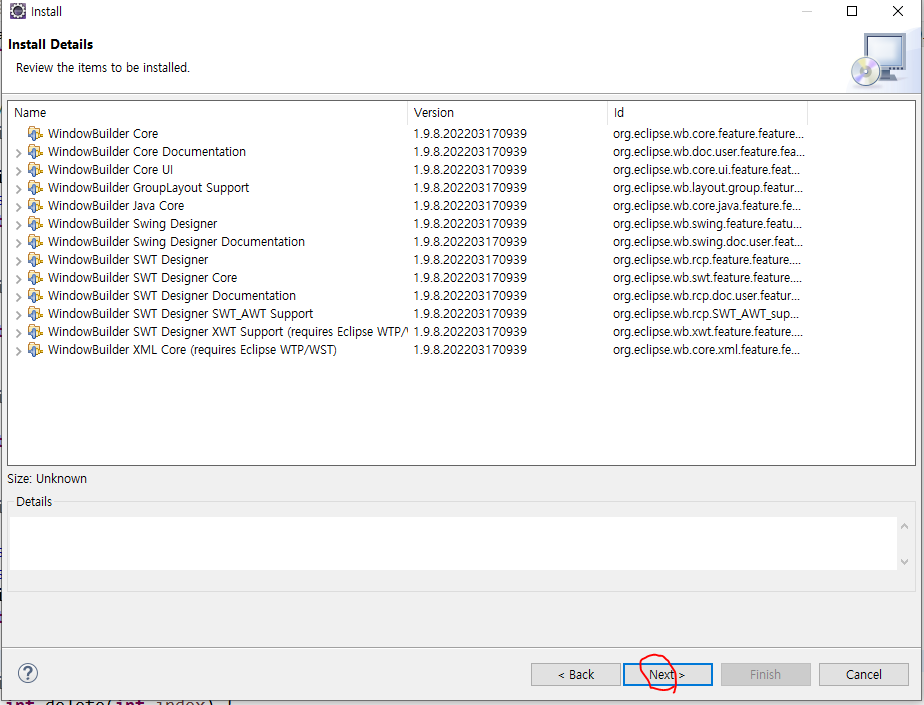Sort by the Name column header
Screen dimensions: 924x705
pyautogui.click(x=207, y=113)
